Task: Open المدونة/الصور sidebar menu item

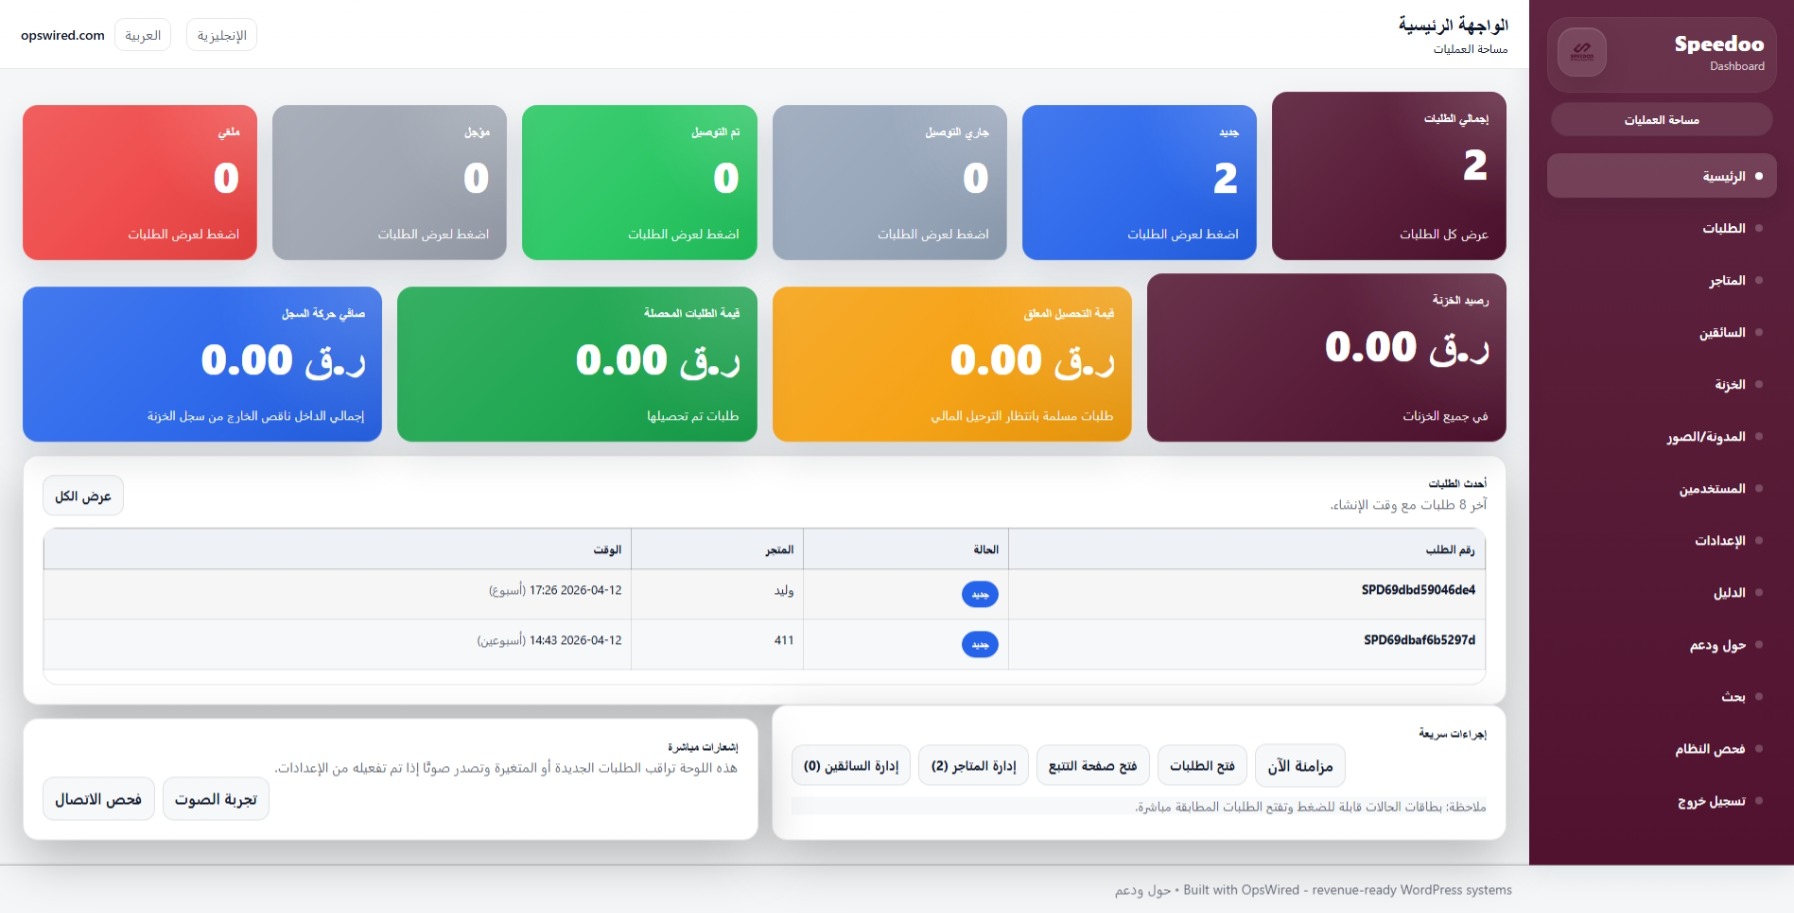Action: coord(1661,436)
